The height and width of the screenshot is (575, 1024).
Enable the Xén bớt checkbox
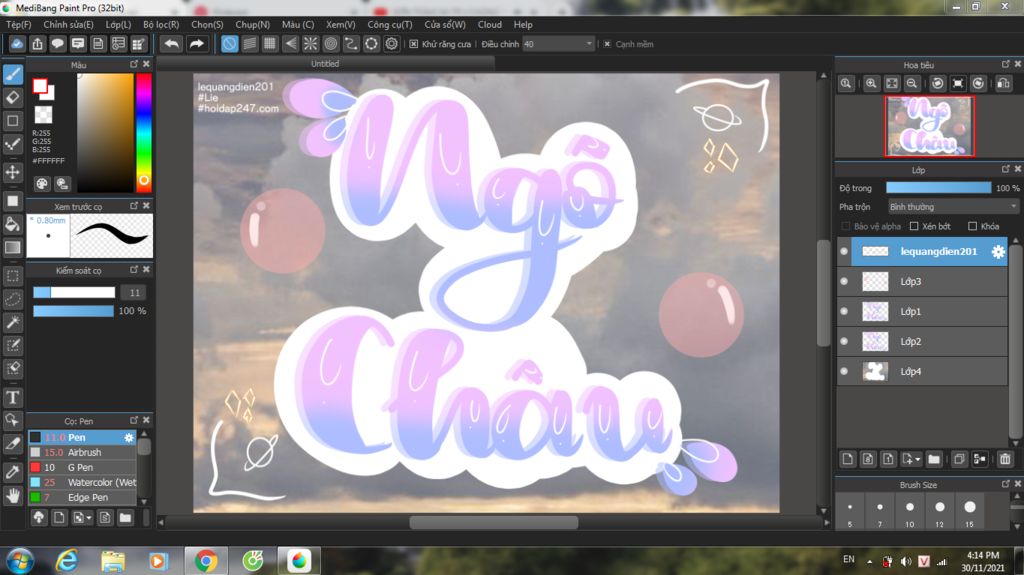pos(914,226)
